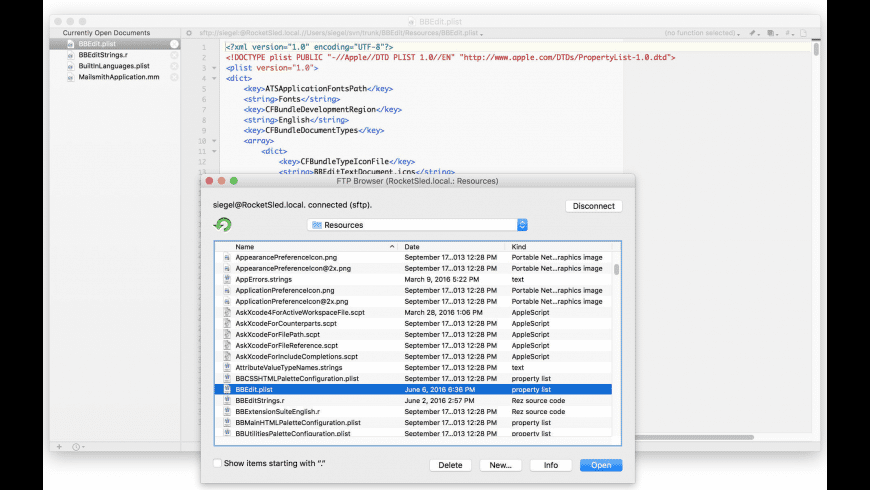Select ApplicationPreferenceIcon@2x.png row
Viewport: 870px width, 490px height.
click(413, 301)
